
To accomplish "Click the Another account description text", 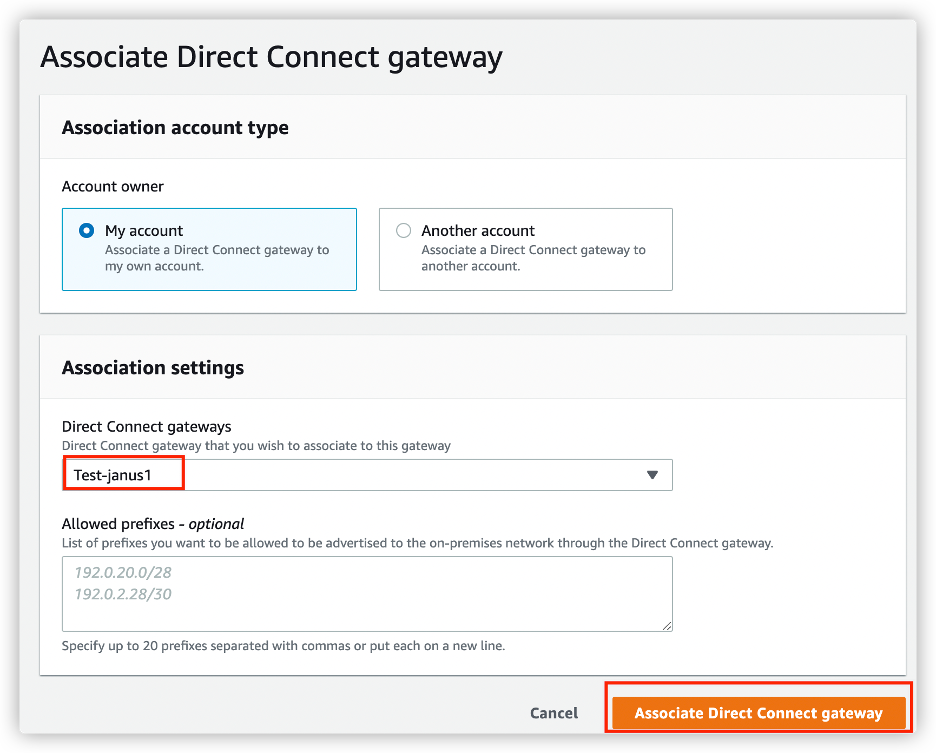I will pyautogui.click(x=534, y=258).
